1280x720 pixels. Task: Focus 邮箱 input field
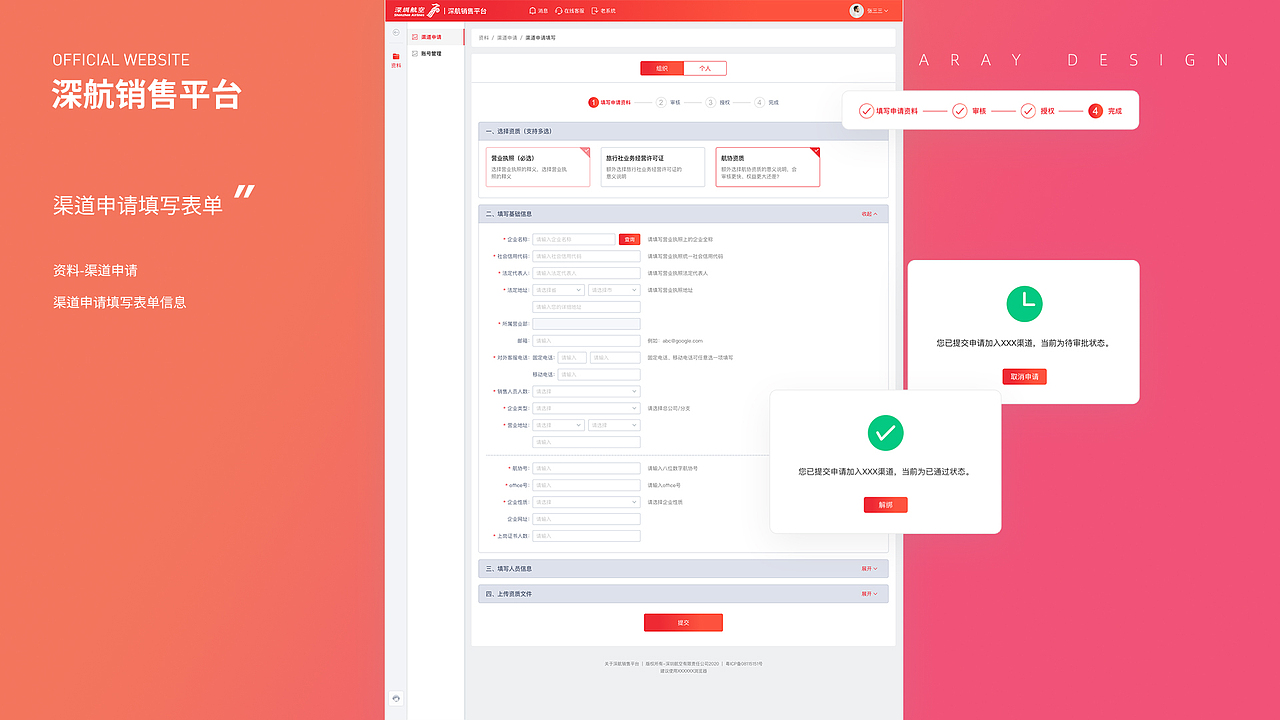point(586,341)
